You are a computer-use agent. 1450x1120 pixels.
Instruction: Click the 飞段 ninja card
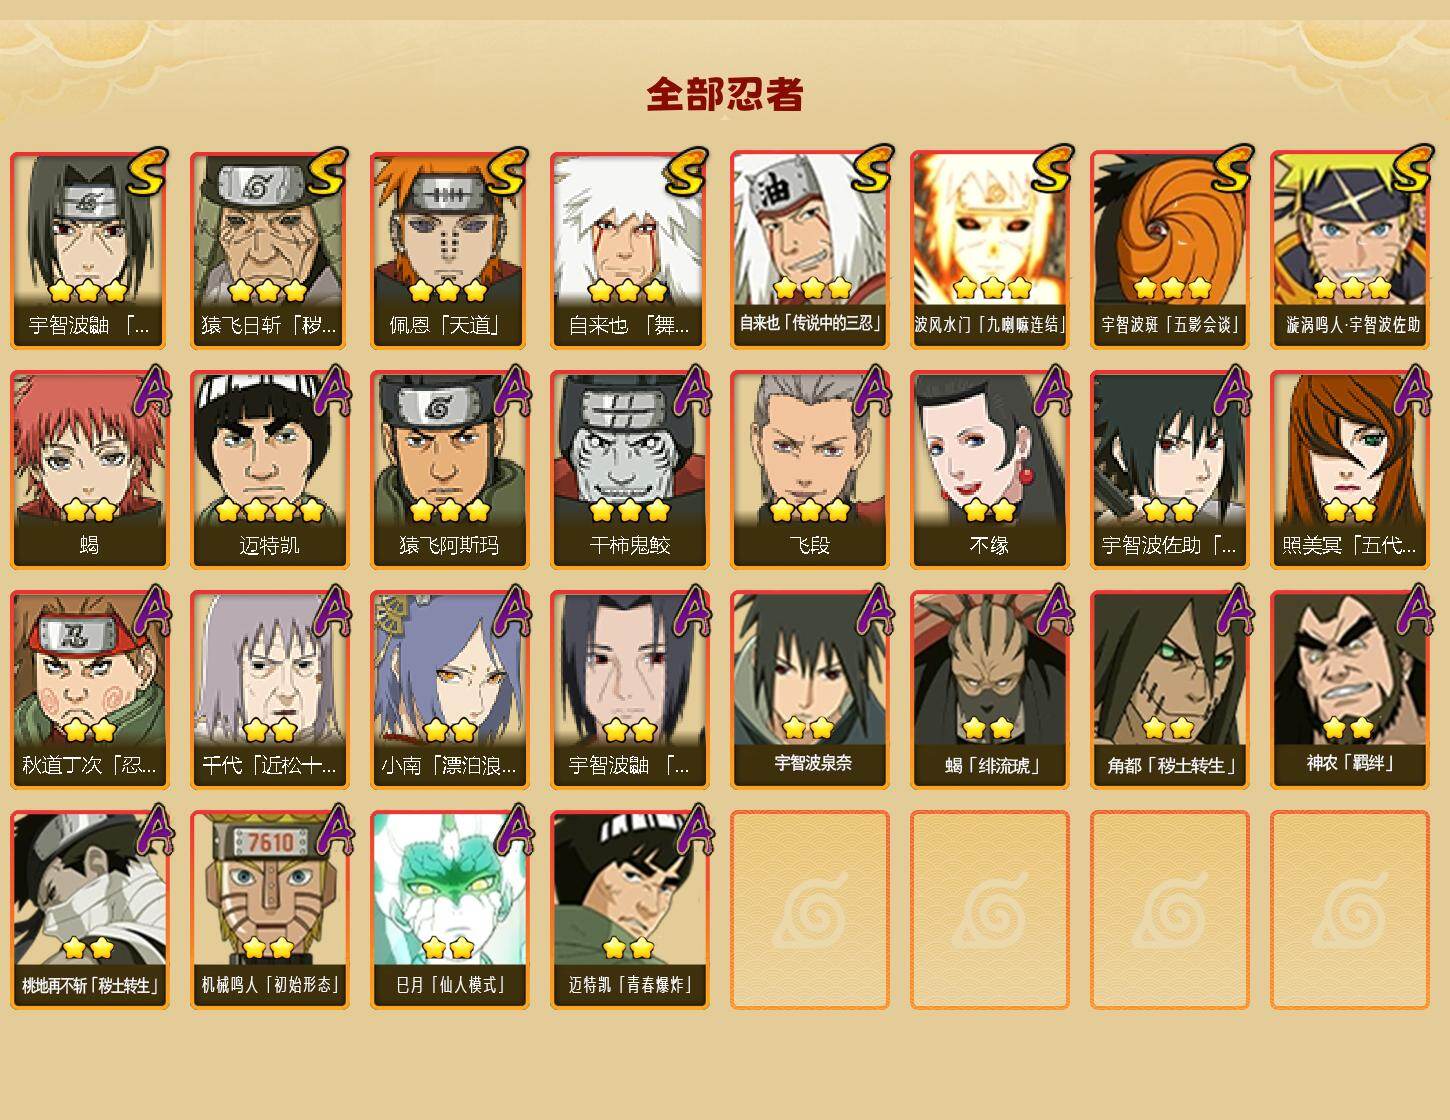click(x=809, y=470)
